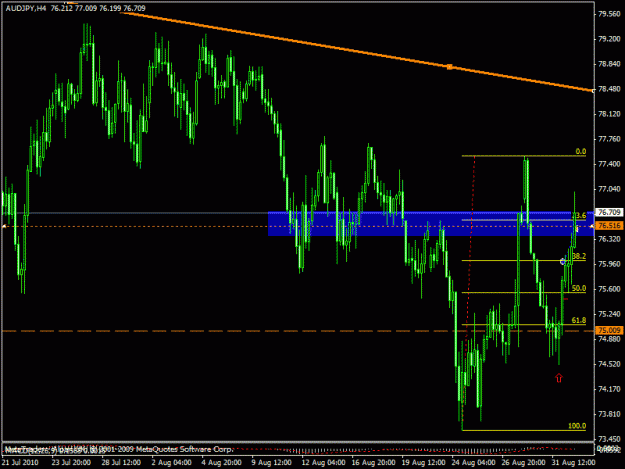
Task: Click price scale value 77.040
Action: pos(609,189)
